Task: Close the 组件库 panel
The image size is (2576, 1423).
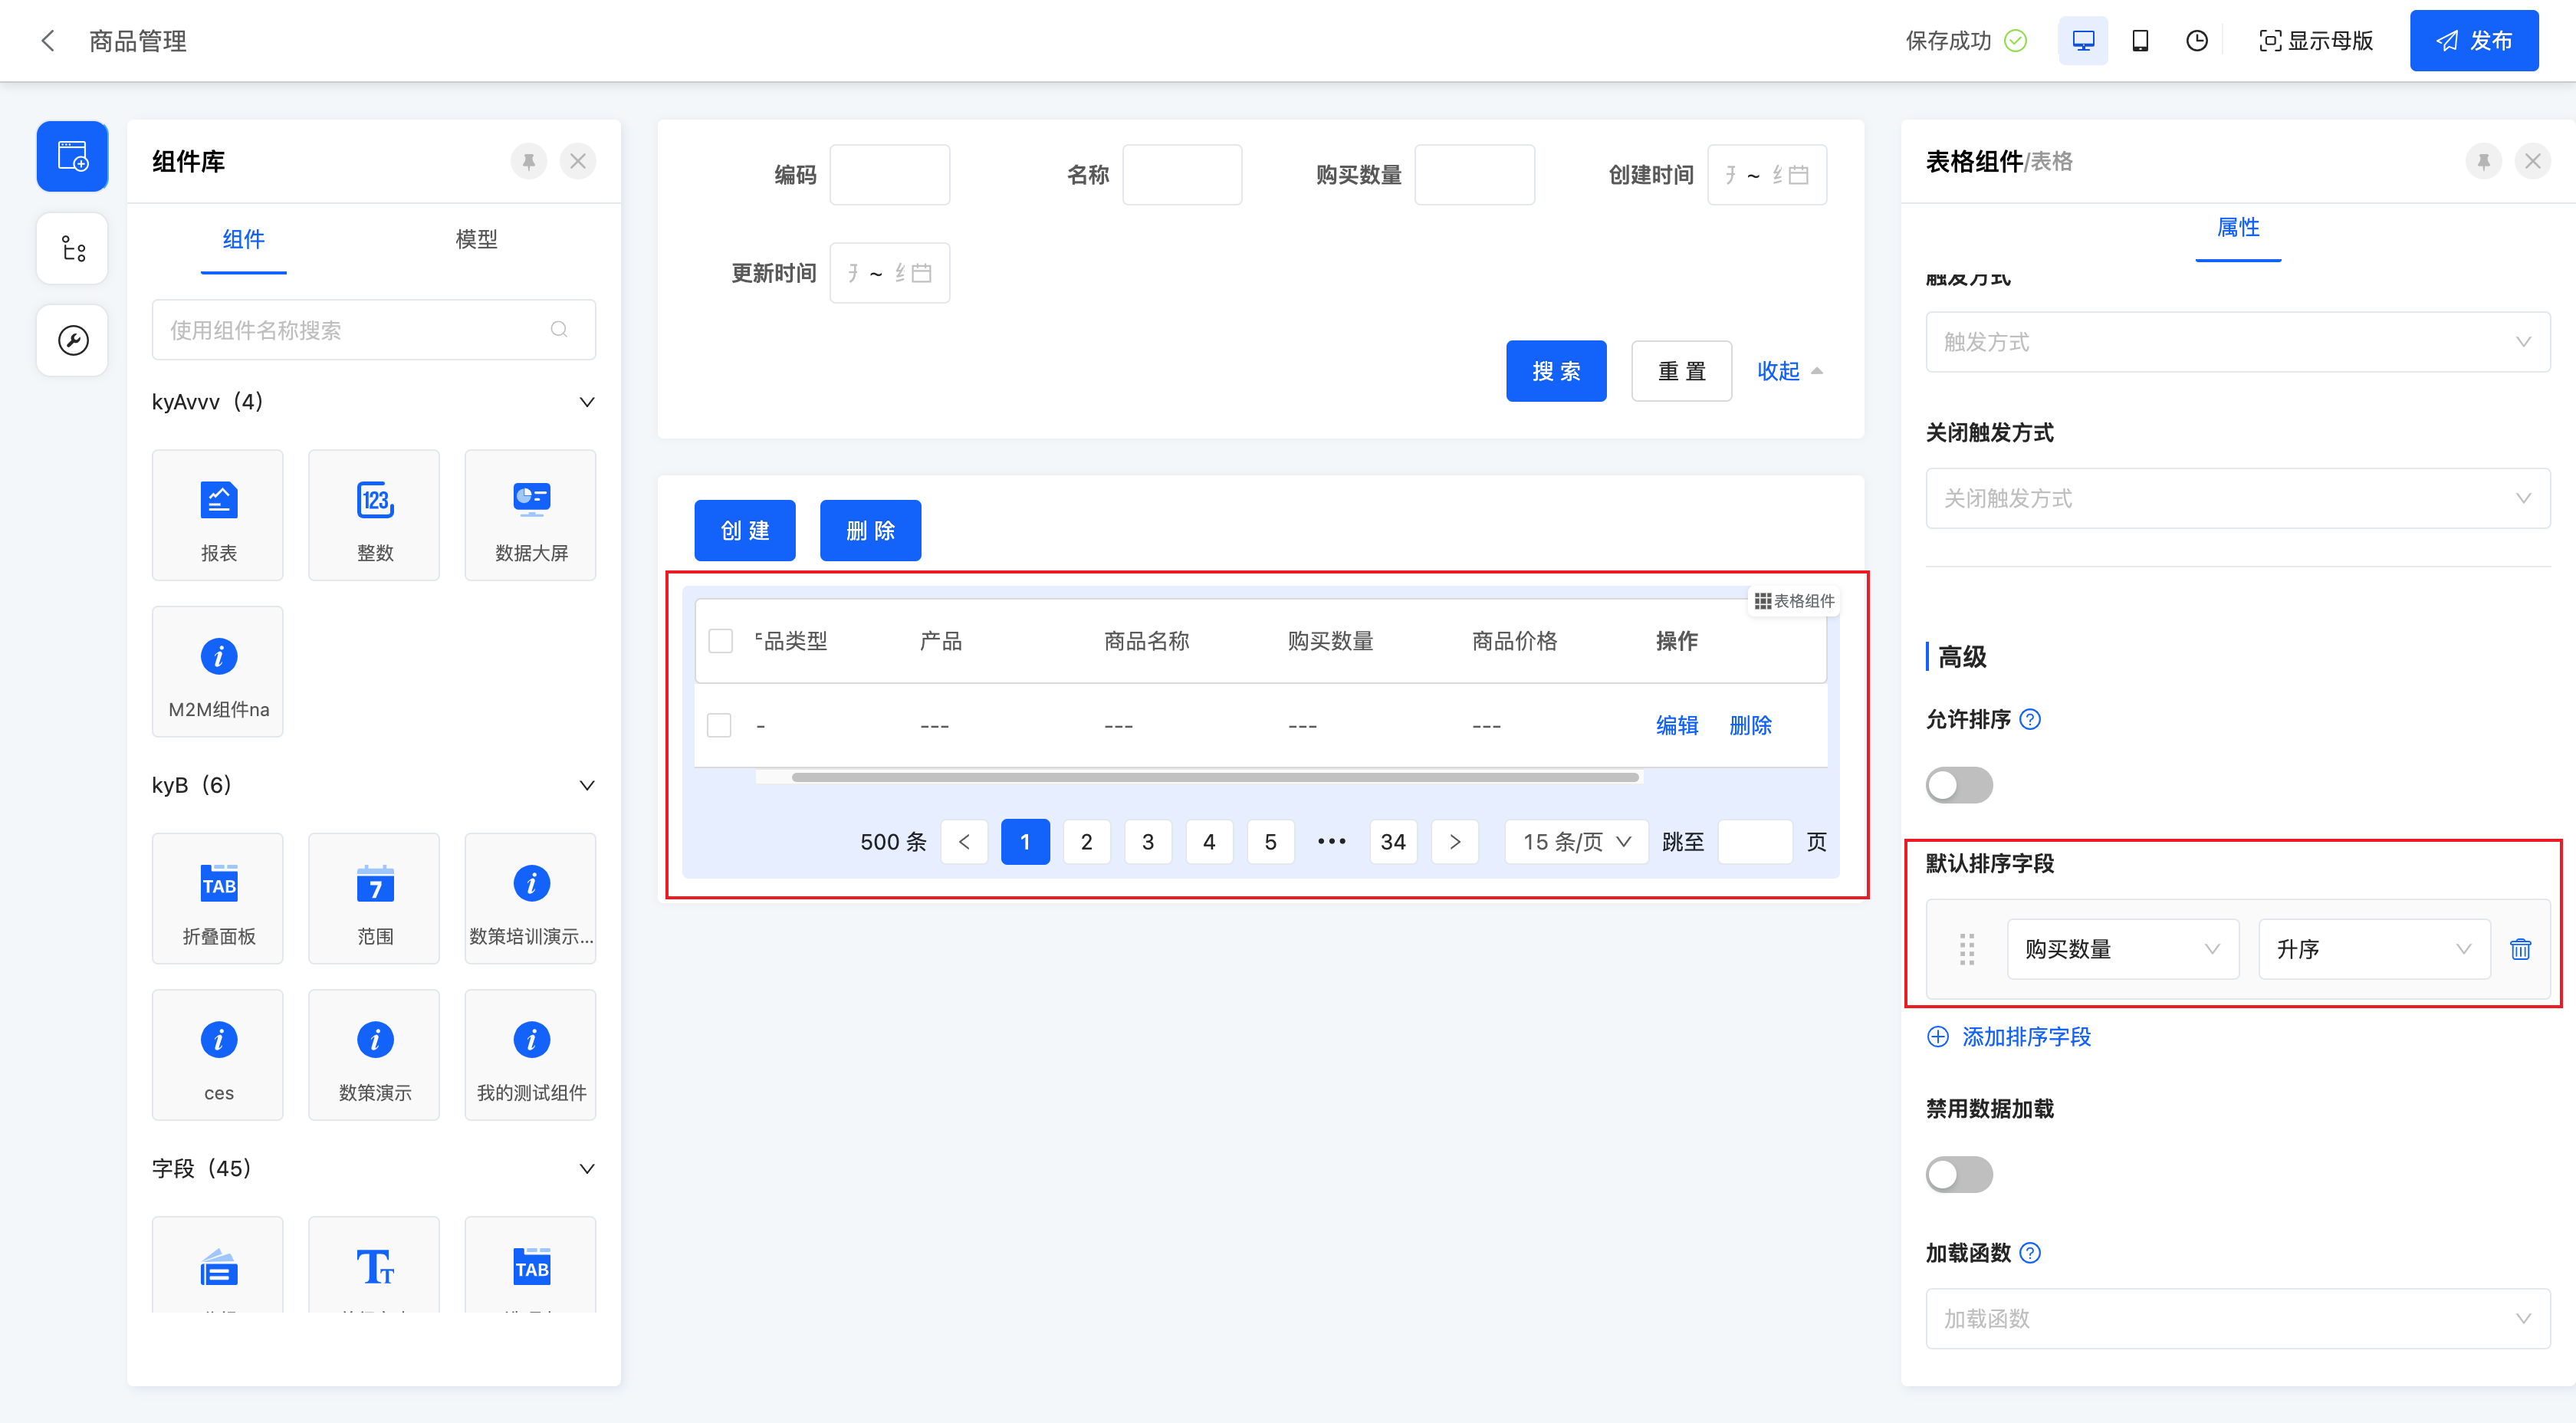Action: (578, 161)
